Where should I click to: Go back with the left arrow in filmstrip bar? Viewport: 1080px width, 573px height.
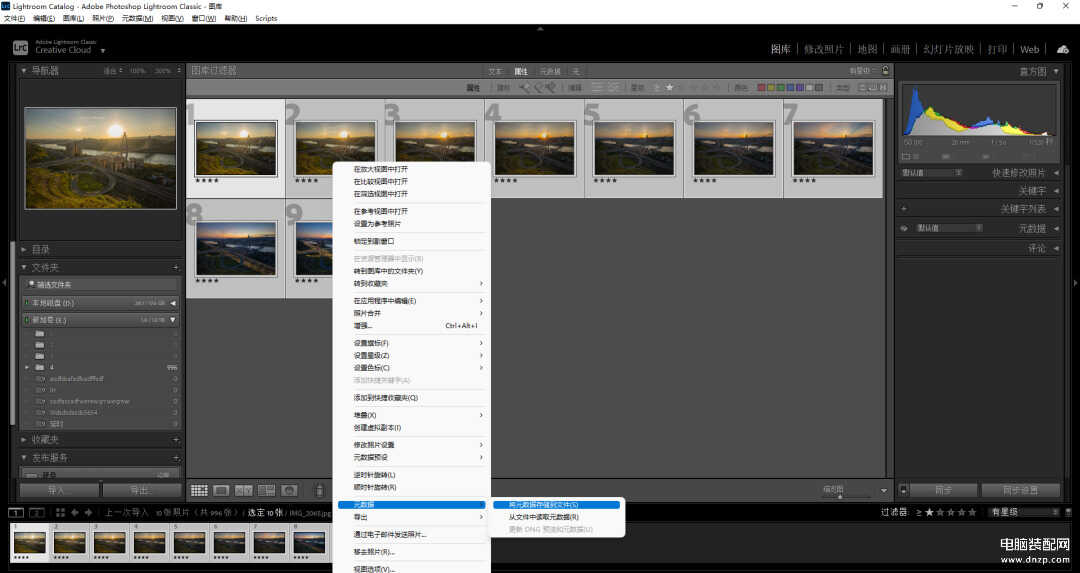(74, 512)
